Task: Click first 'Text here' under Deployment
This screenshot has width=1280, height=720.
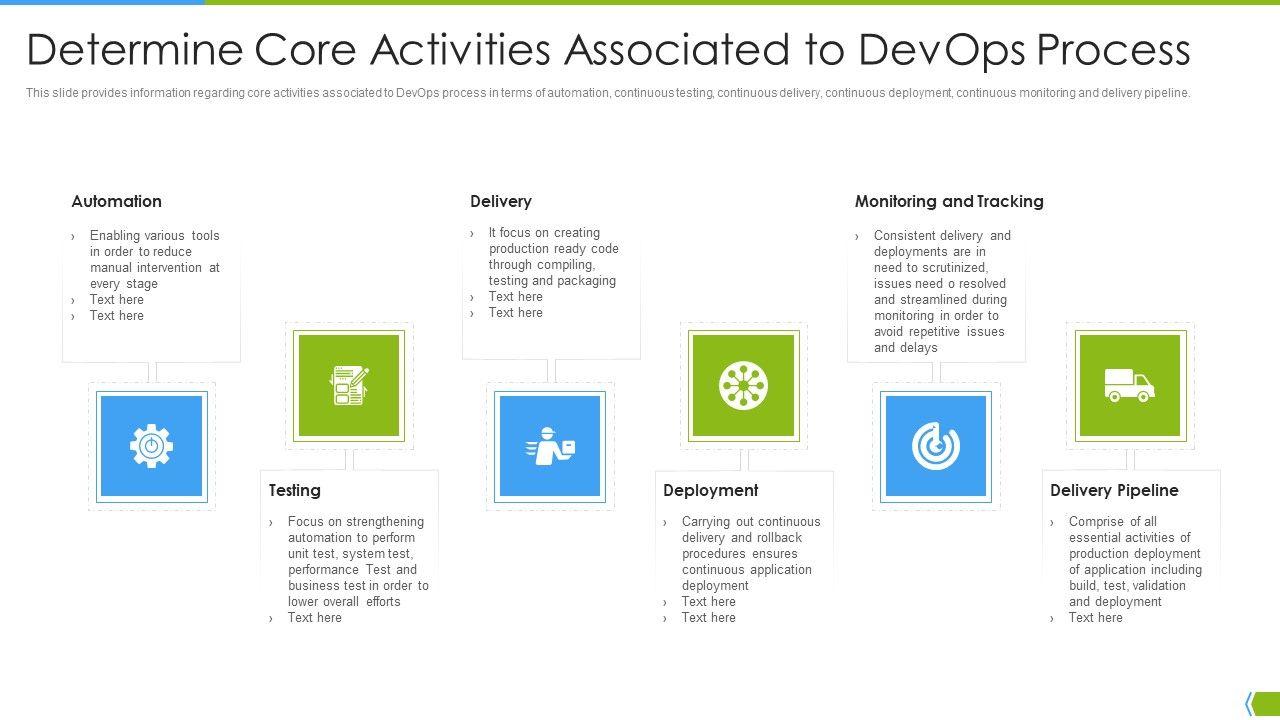Action: [709, 602]
